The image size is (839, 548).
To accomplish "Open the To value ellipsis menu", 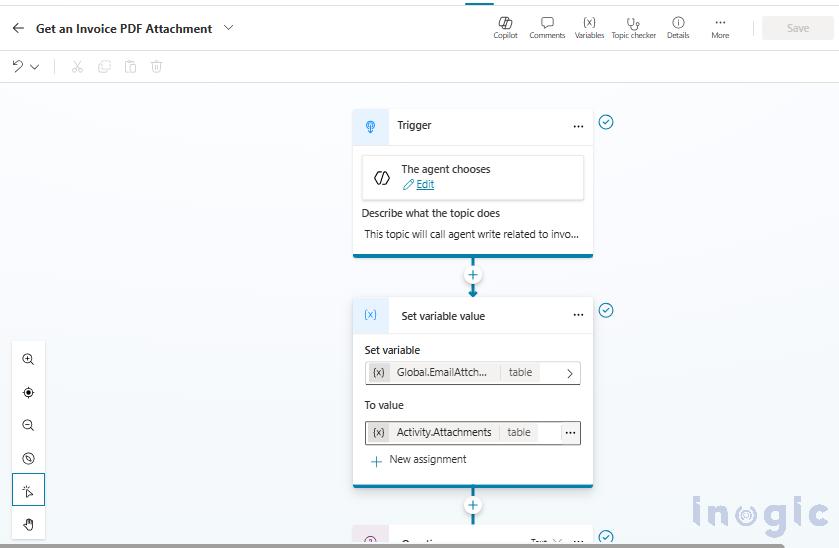I will [x=570, y=432].
